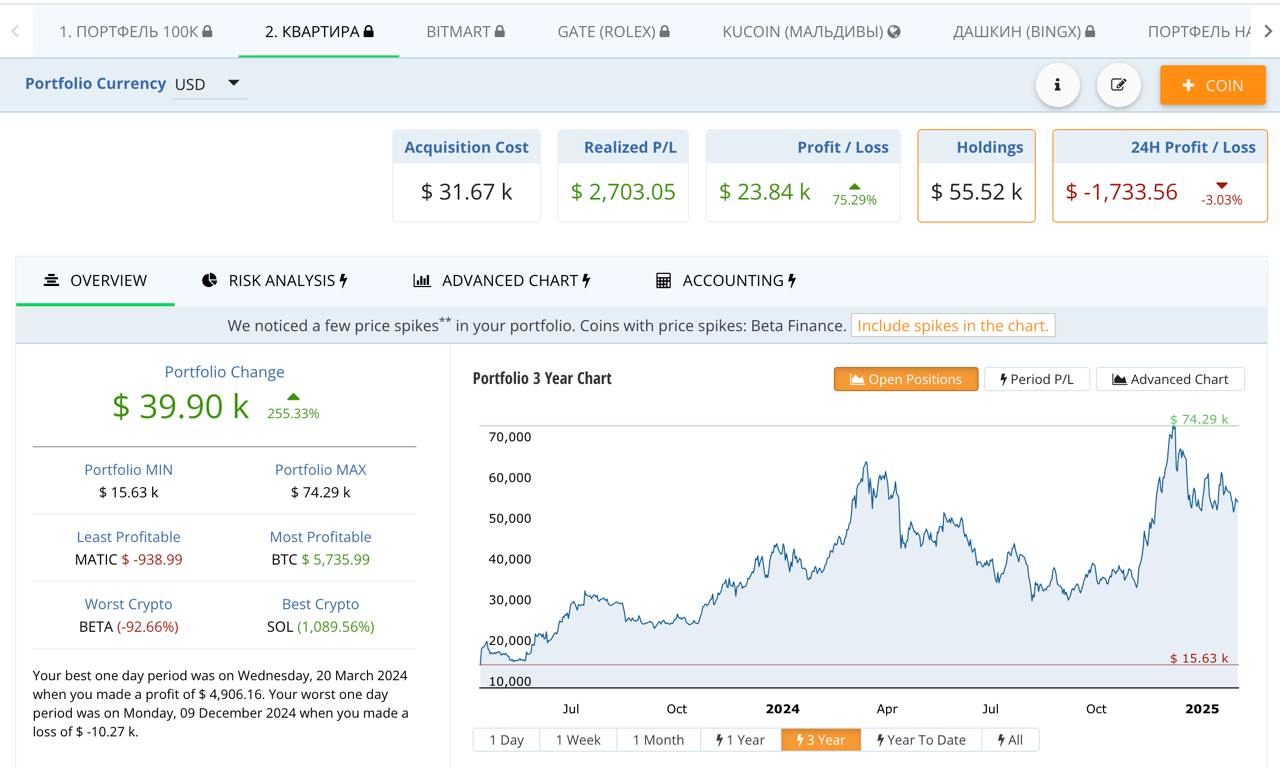Click the edit portfolio pencil icon
This screenshot has width=1280, height=768.
click(x=1119, y=85)
